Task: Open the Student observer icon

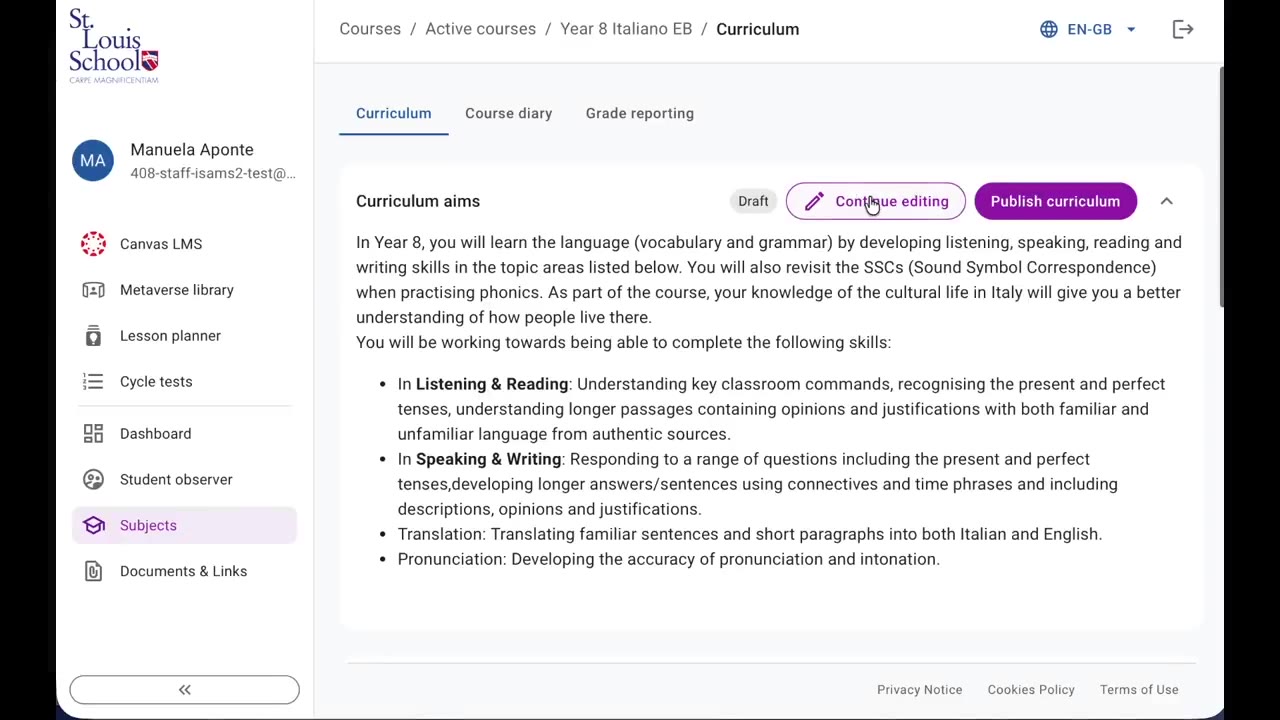Action: point(93,480)
